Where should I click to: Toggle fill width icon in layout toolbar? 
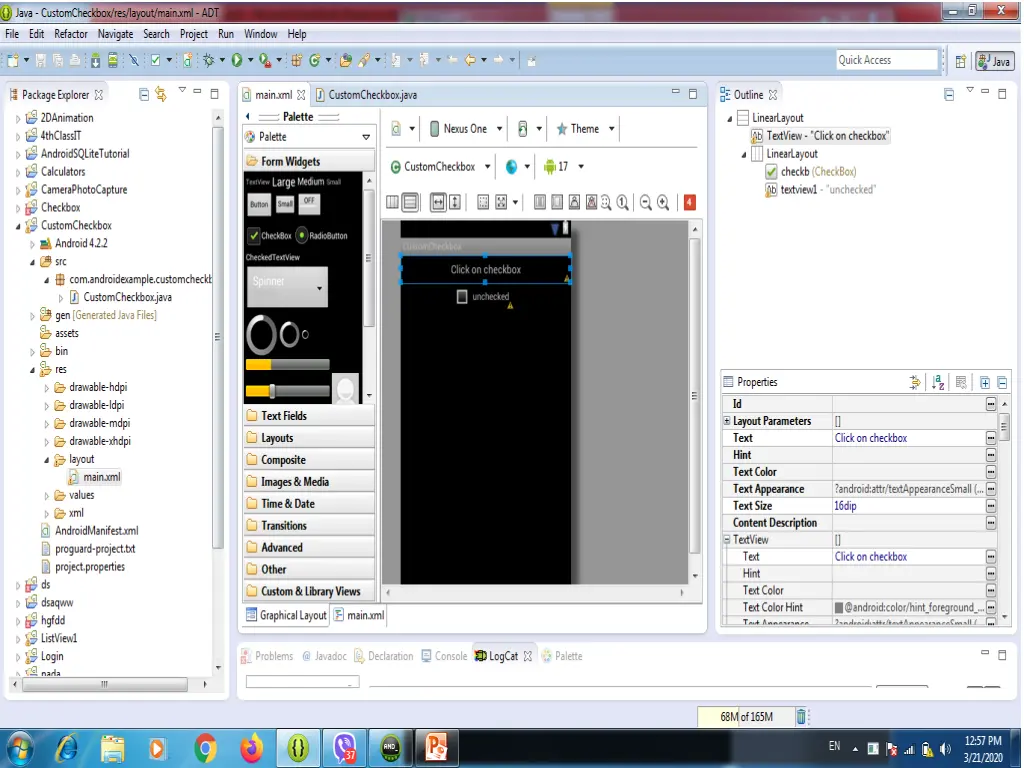[438, 202]
